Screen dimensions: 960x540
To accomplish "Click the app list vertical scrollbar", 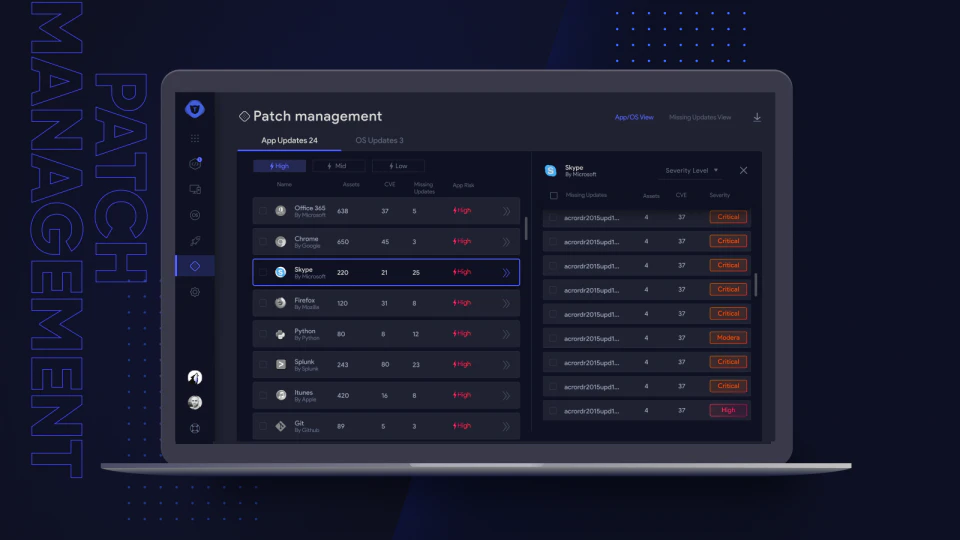I will click(526, 228).
